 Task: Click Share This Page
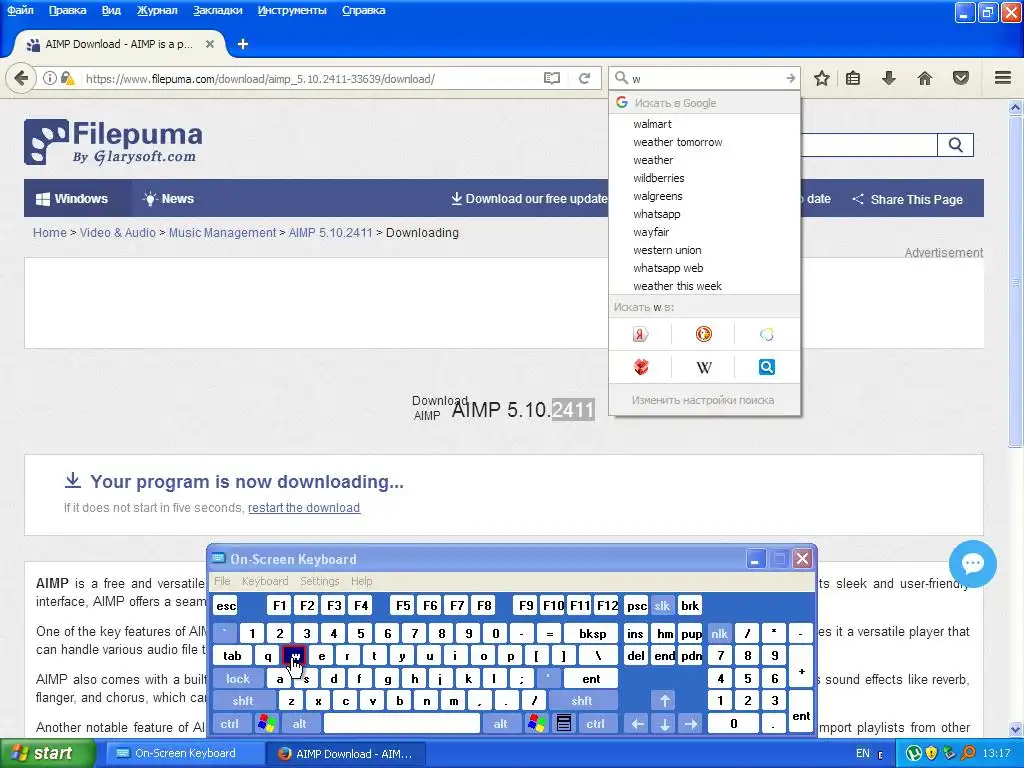[x=907, y=200]
